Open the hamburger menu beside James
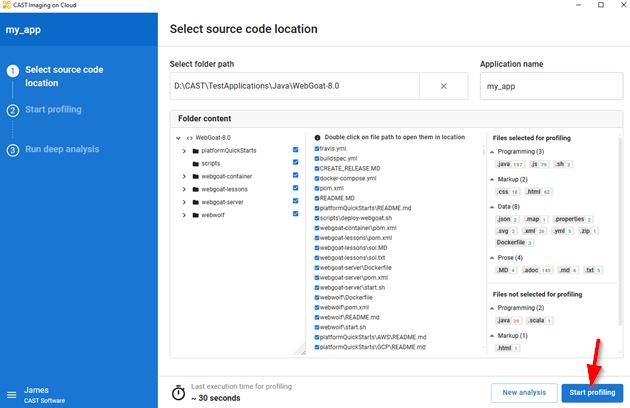 (12, 395)
